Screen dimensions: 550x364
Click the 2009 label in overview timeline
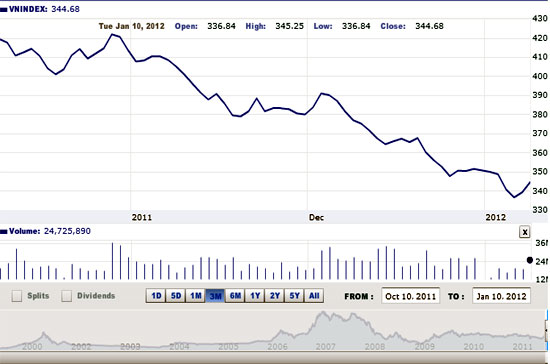point(424,346)
